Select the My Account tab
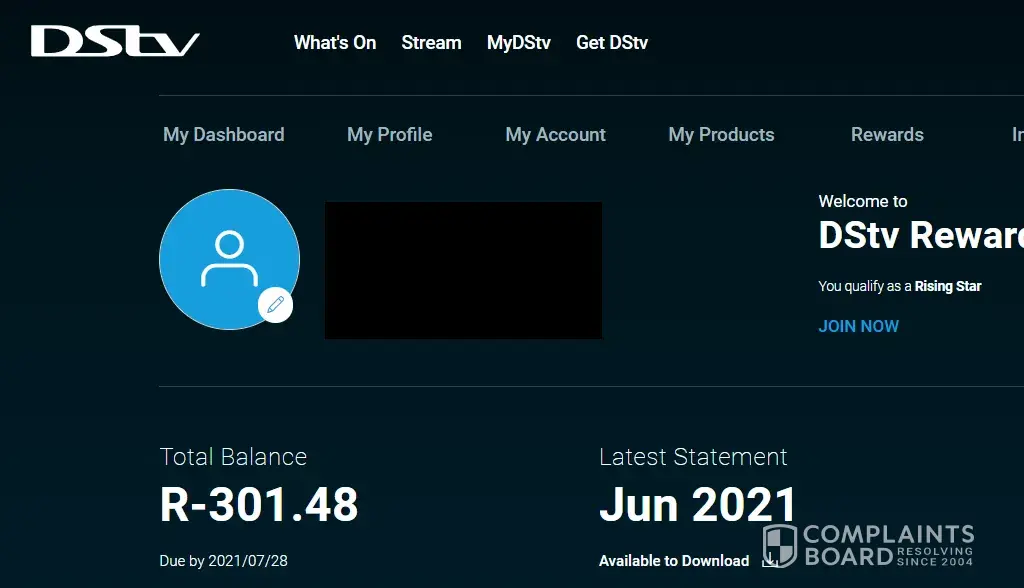The width and height of the screenshot is (1024, 588). pyautogui.click(x=556, y=135)
